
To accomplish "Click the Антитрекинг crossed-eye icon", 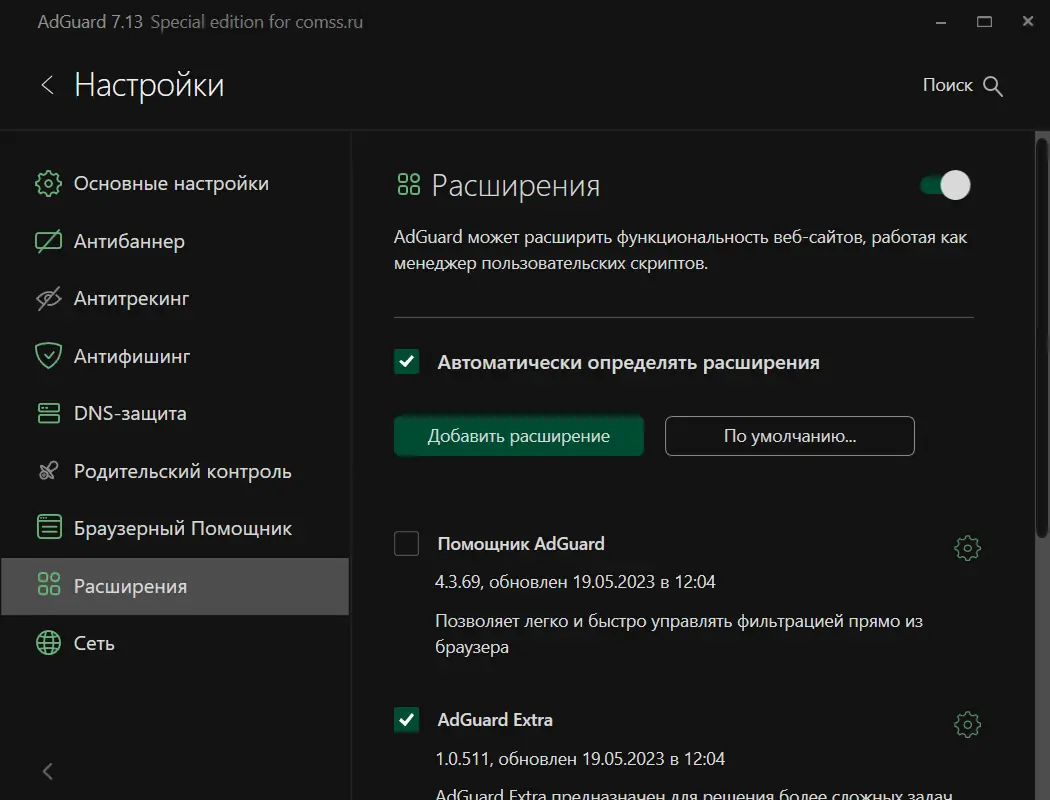I will pyautogui.click(x=48, y=299).
